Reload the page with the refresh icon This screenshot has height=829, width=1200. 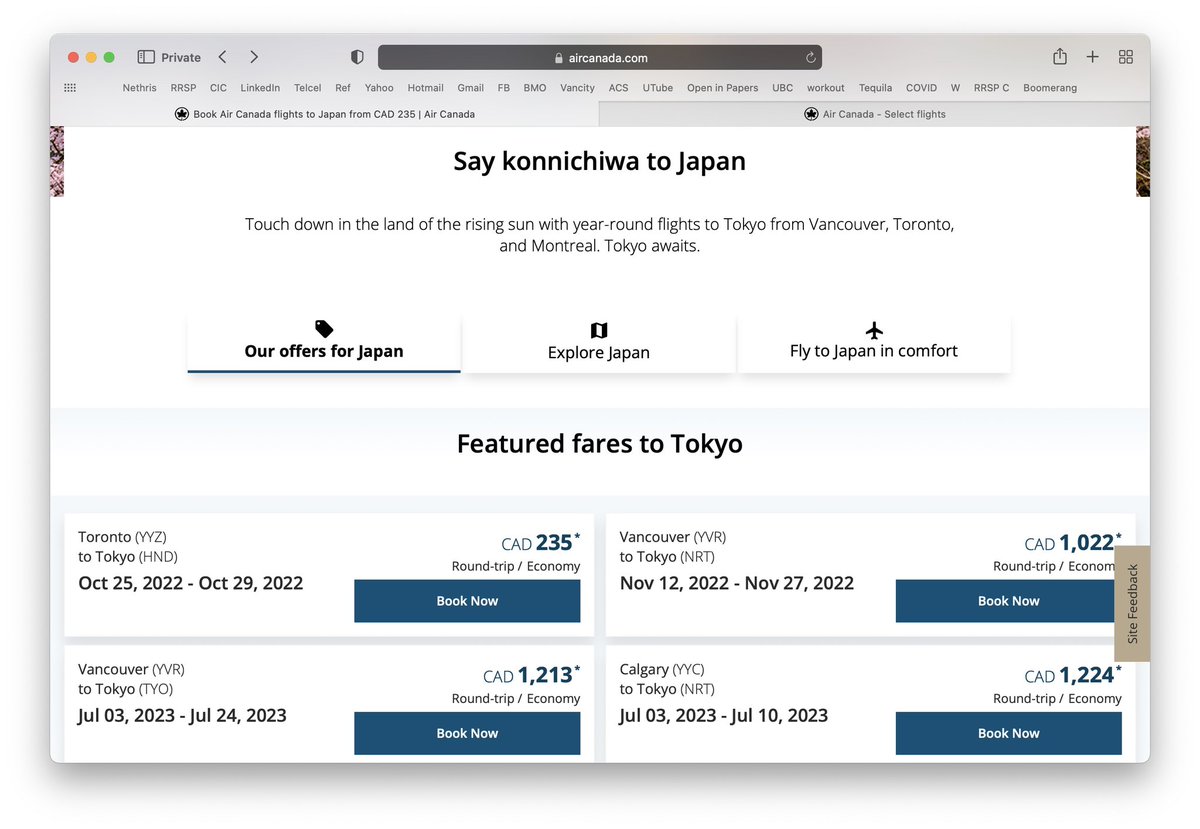[810, 58]
